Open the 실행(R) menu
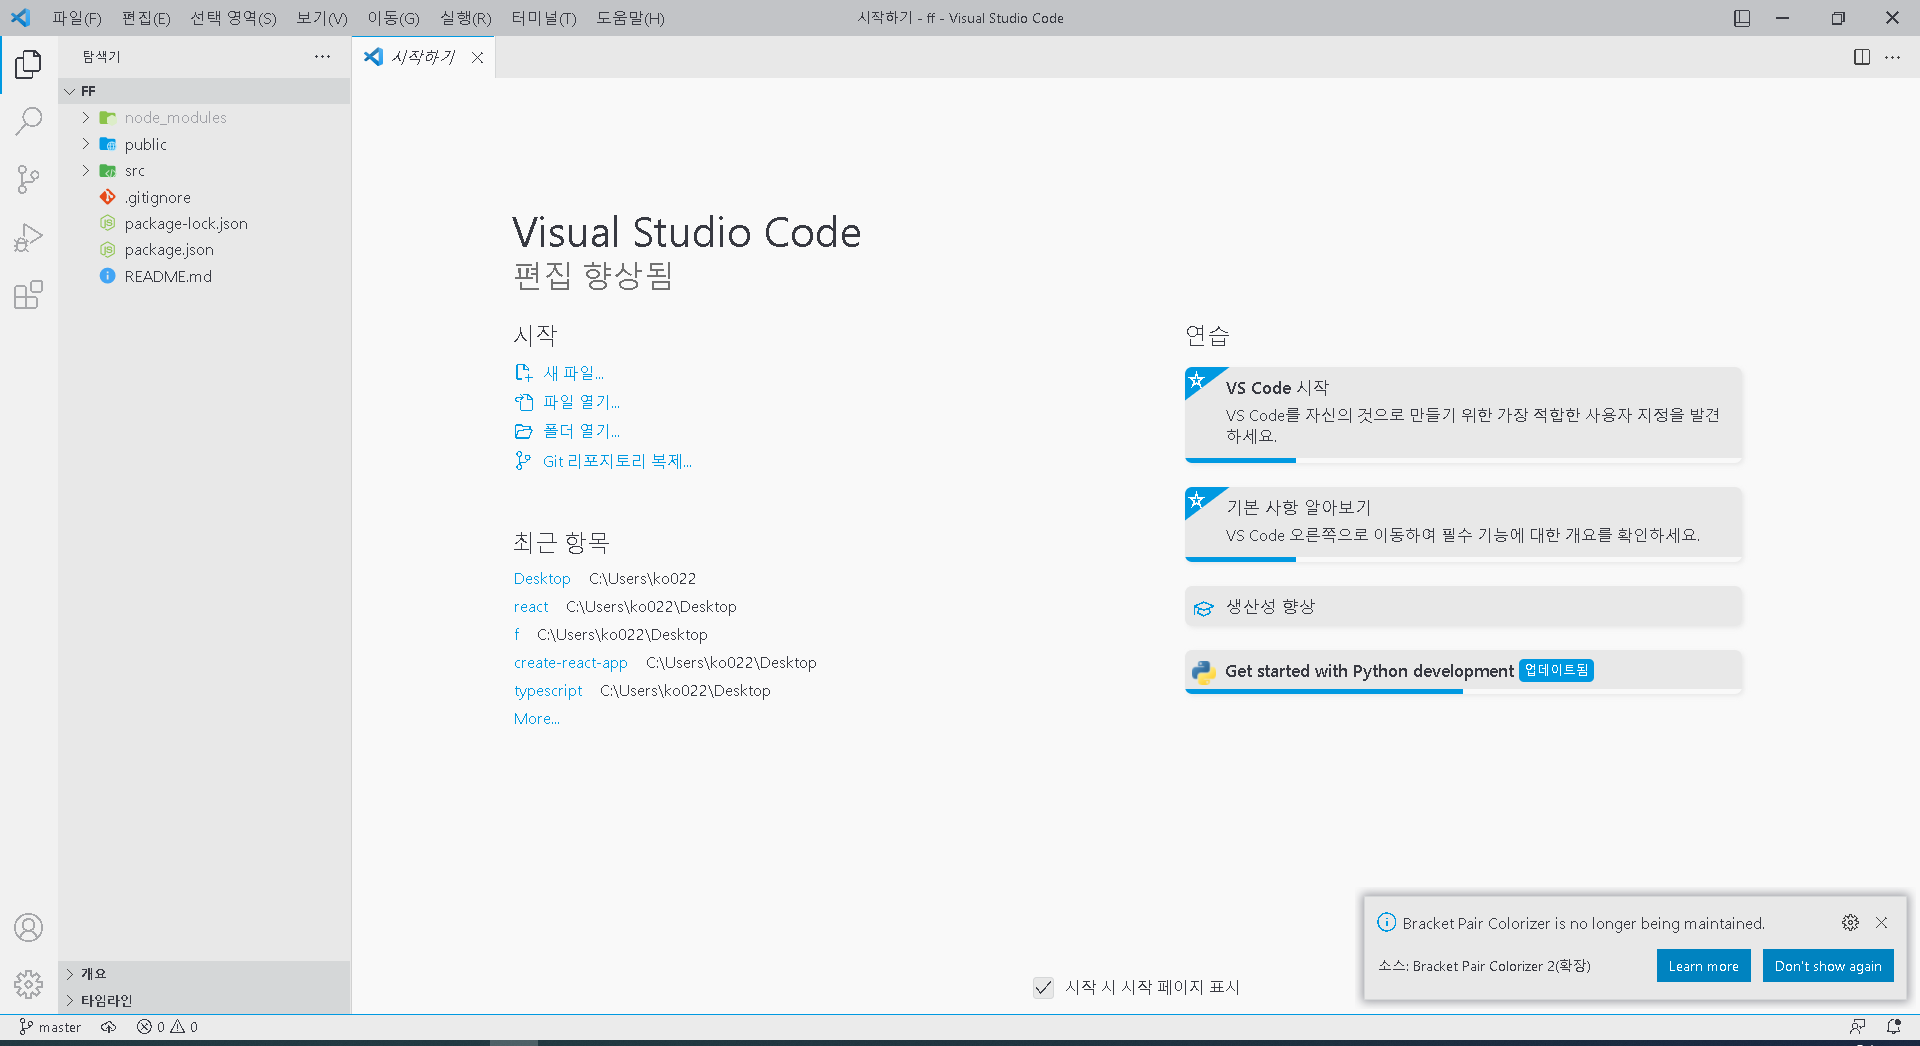 pos(466,18)
